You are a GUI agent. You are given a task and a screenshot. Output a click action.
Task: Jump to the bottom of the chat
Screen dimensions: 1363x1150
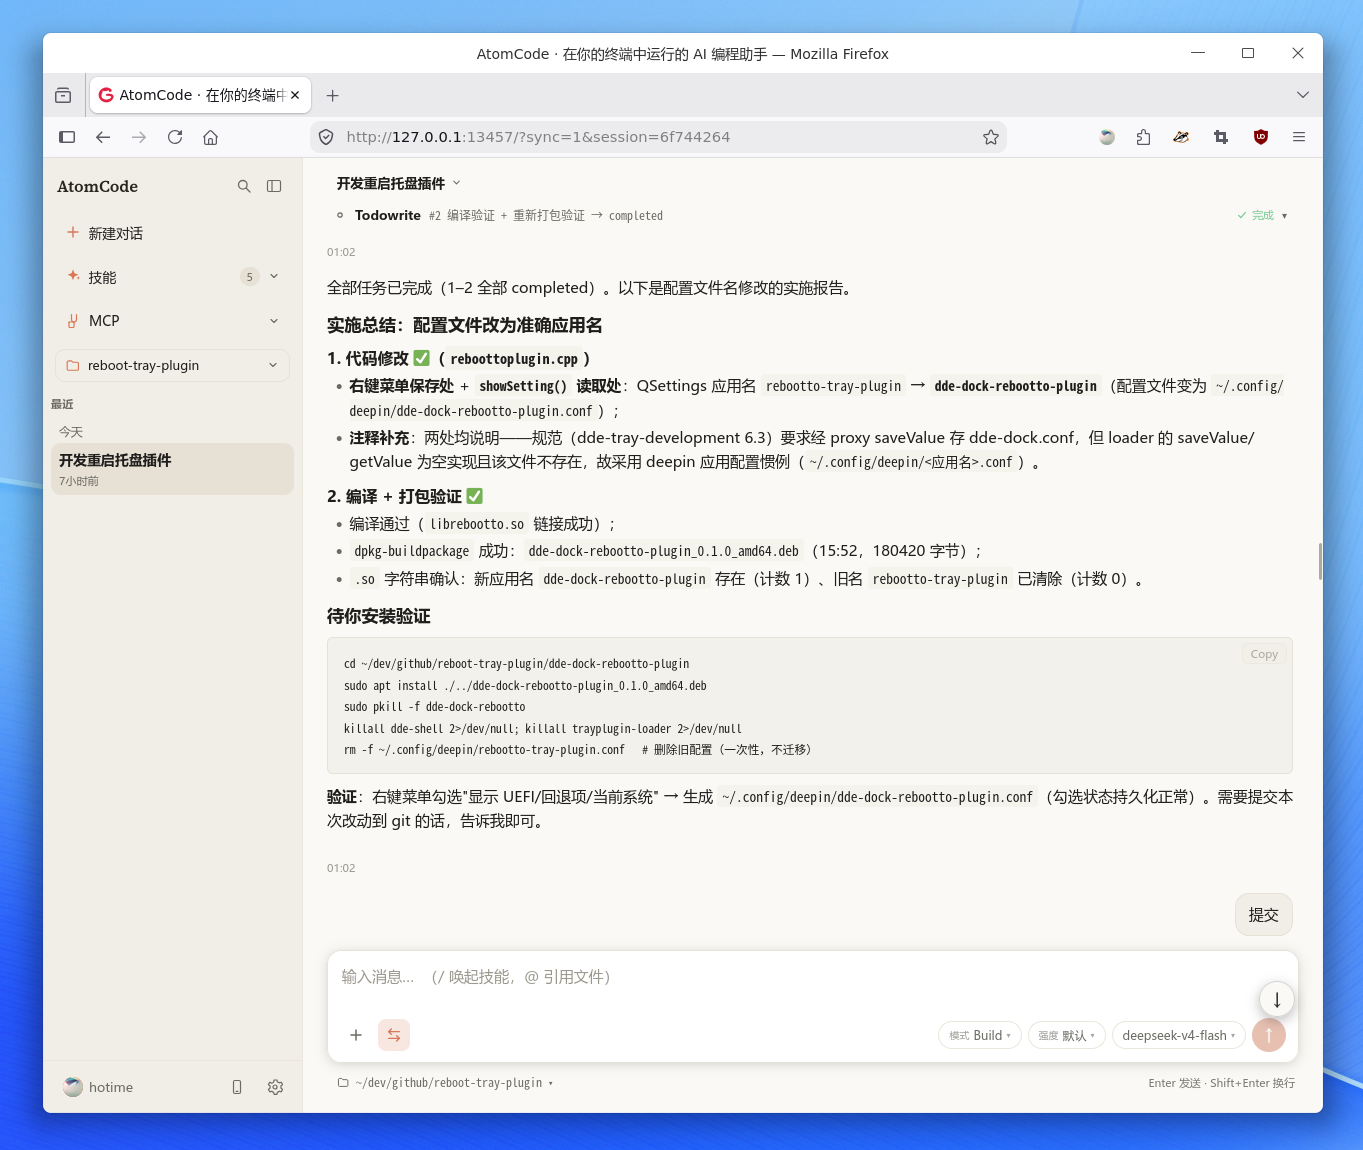click(x=1277, y=999)
